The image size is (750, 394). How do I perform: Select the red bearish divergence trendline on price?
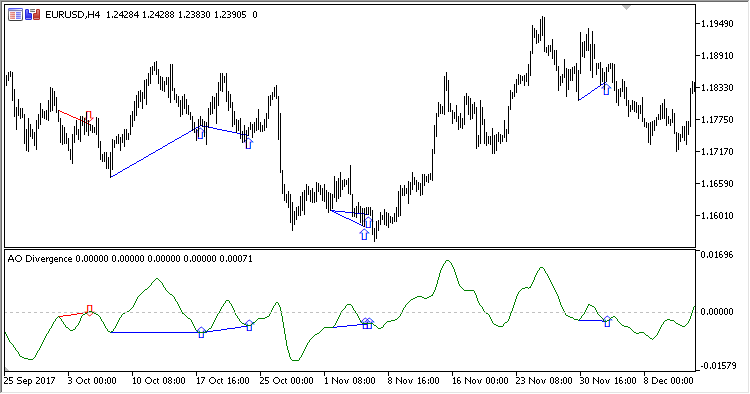pyautogui.click(x=73, y=117)
